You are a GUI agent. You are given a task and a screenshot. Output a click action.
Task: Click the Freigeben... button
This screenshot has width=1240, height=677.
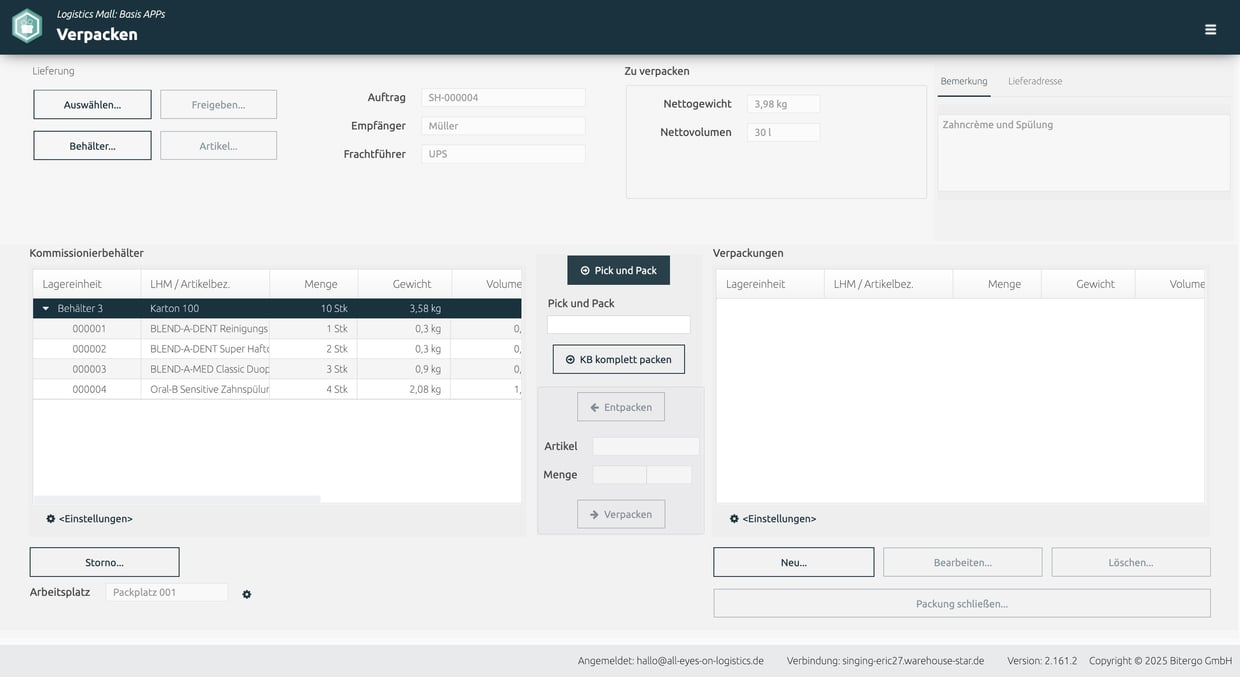click(218, 105)
